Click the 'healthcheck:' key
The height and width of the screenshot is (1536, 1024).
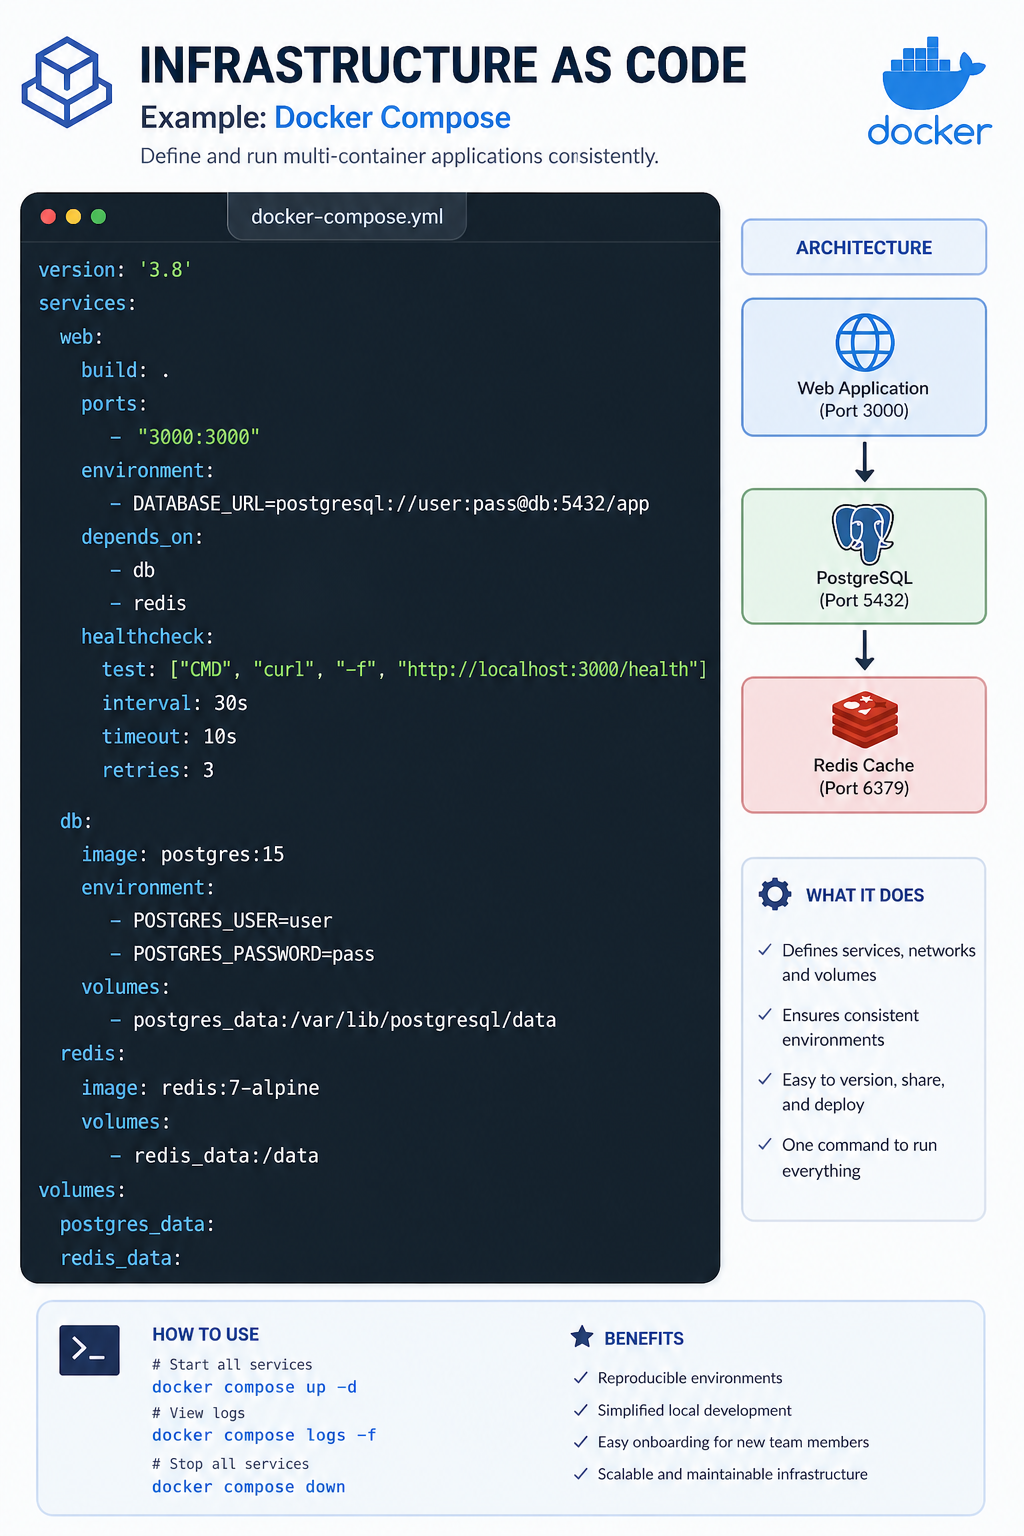[x=147, y=637]
